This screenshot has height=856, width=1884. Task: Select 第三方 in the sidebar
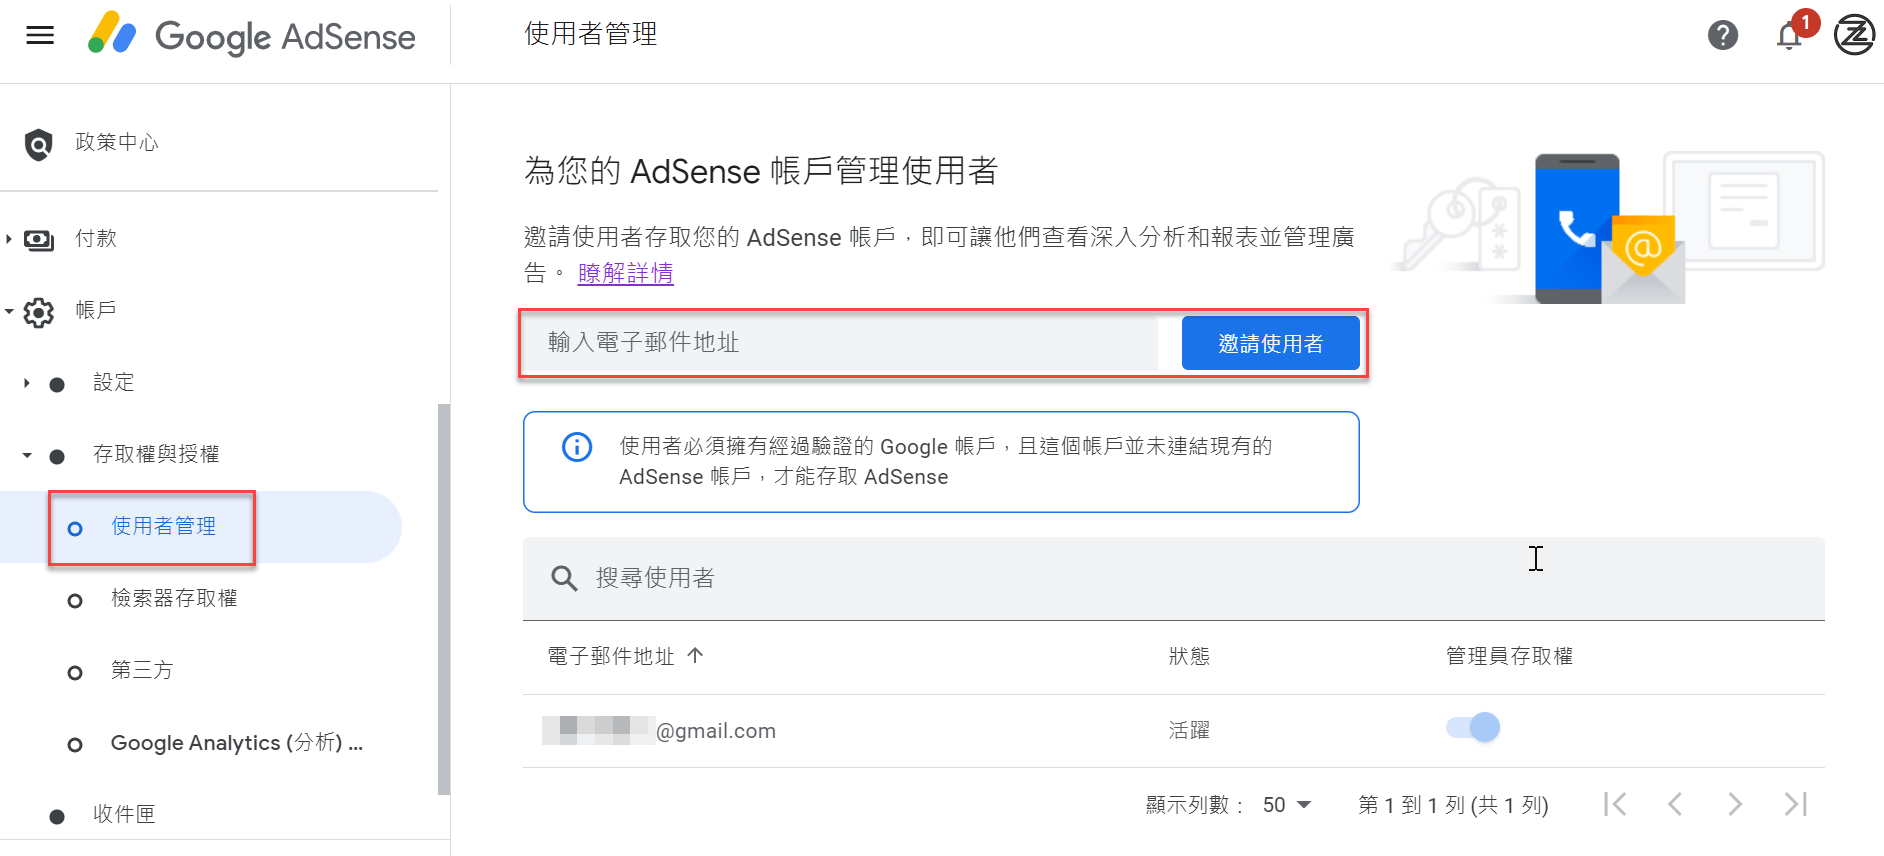pyautogui.click(x=142, y=670)
